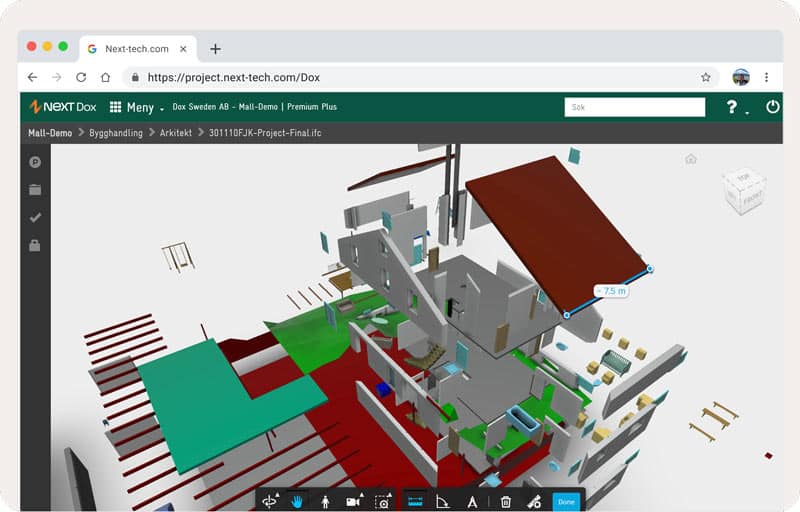
Task: Switch to first-person walk mode
Action: [325, 502]
